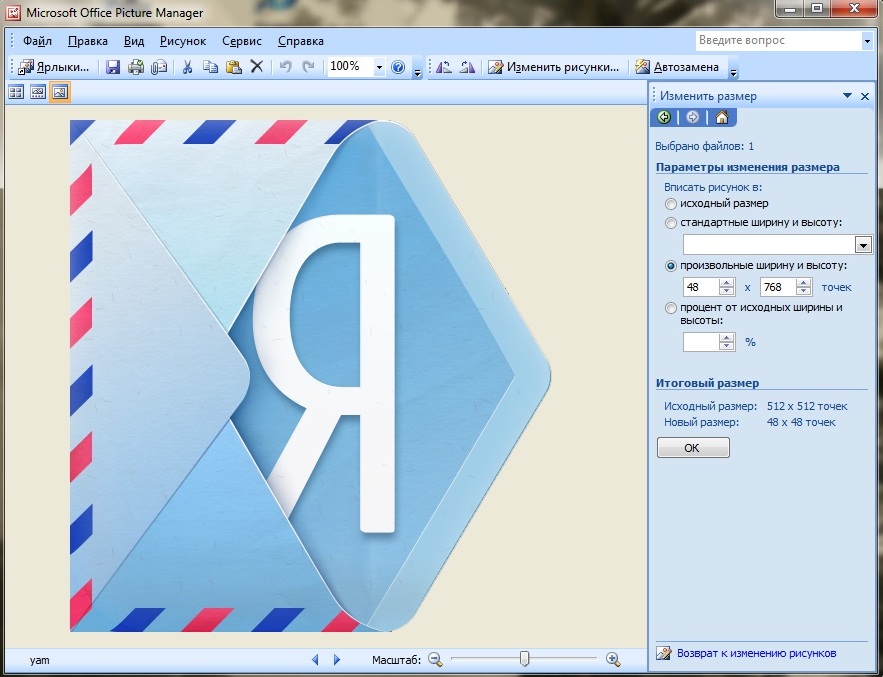The width and height of the screenshot is (883, 677).
Task: Cut with the scissors icon
Action: (188, 67)
